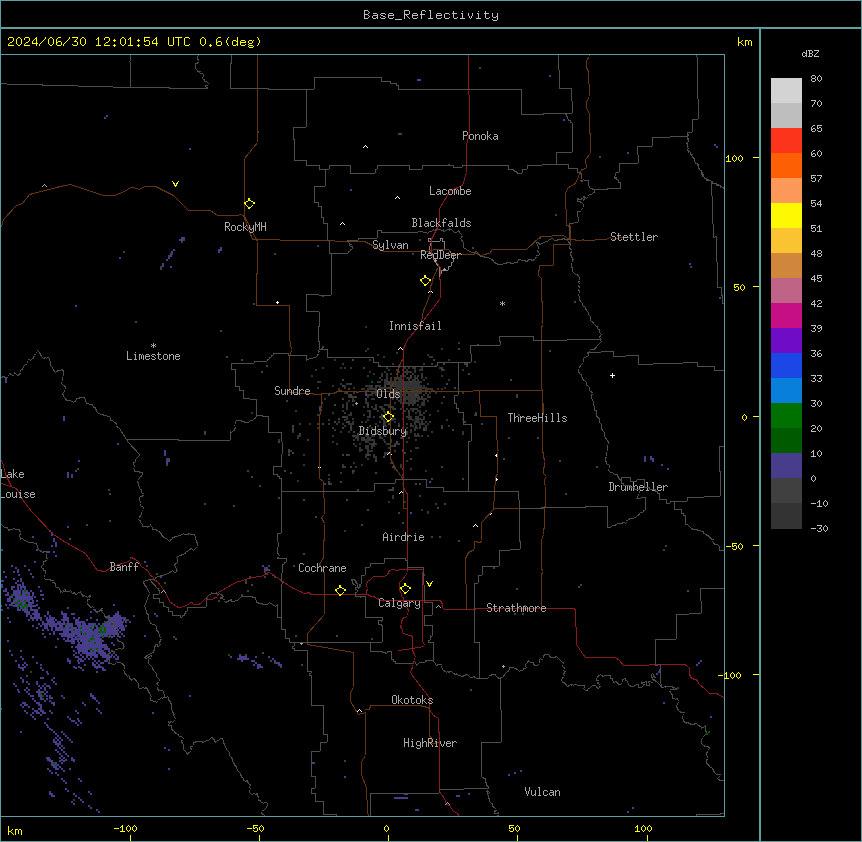The height and width of the screenshot is (842, 862).
Task: Select the yellow diamond between Olds and Didsbury
Action: (388, 417)
